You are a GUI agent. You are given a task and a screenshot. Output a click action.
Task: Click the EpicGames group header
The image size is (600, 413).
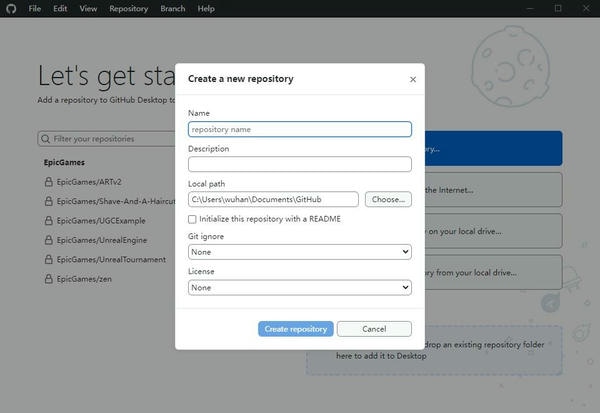tap(64, 162)
